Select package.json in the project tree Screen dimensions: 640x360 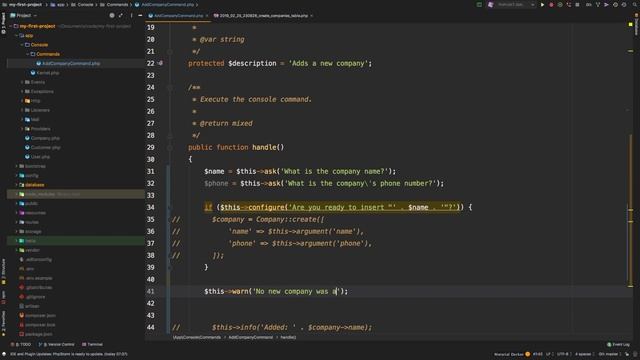[x=38, y=334]
